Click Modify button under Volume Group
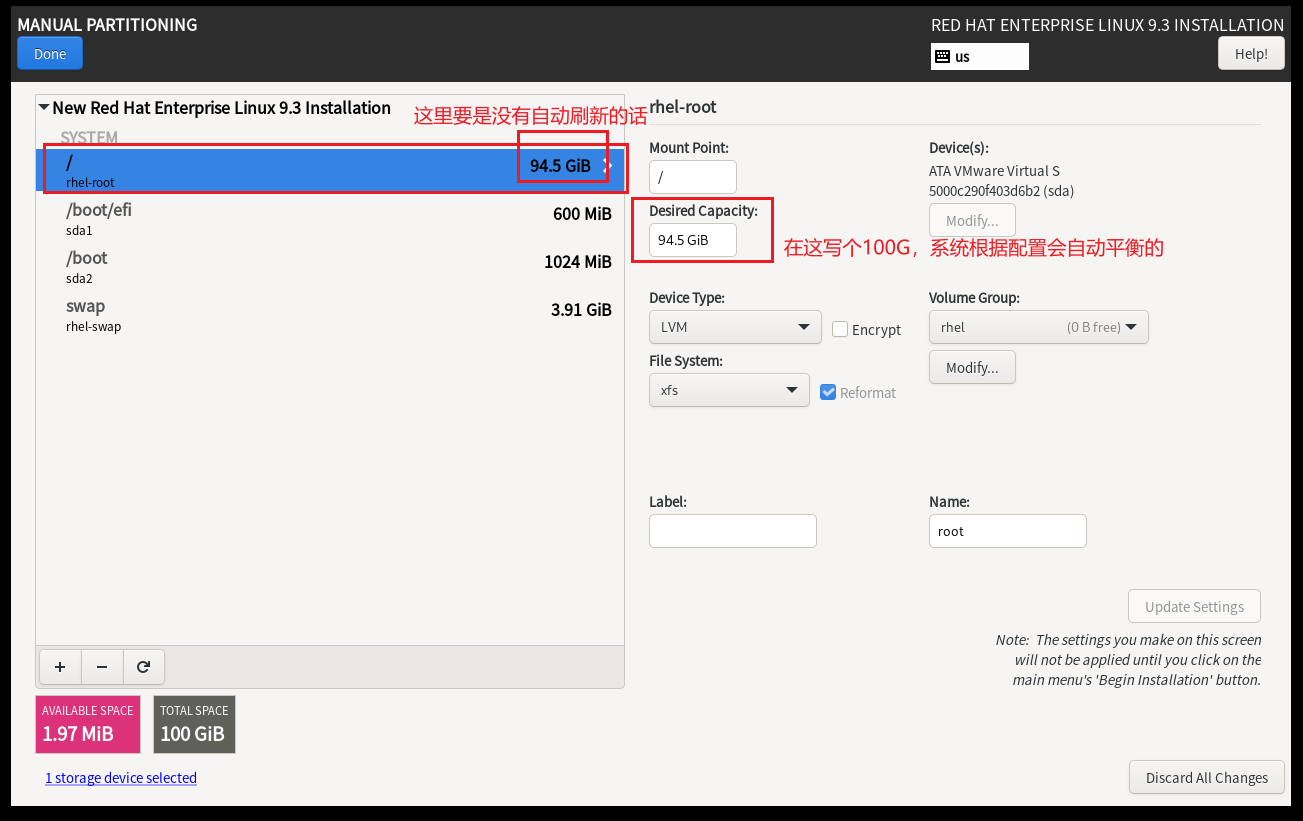This screenshot has height=821, width=1303. [x=972, y=367]
